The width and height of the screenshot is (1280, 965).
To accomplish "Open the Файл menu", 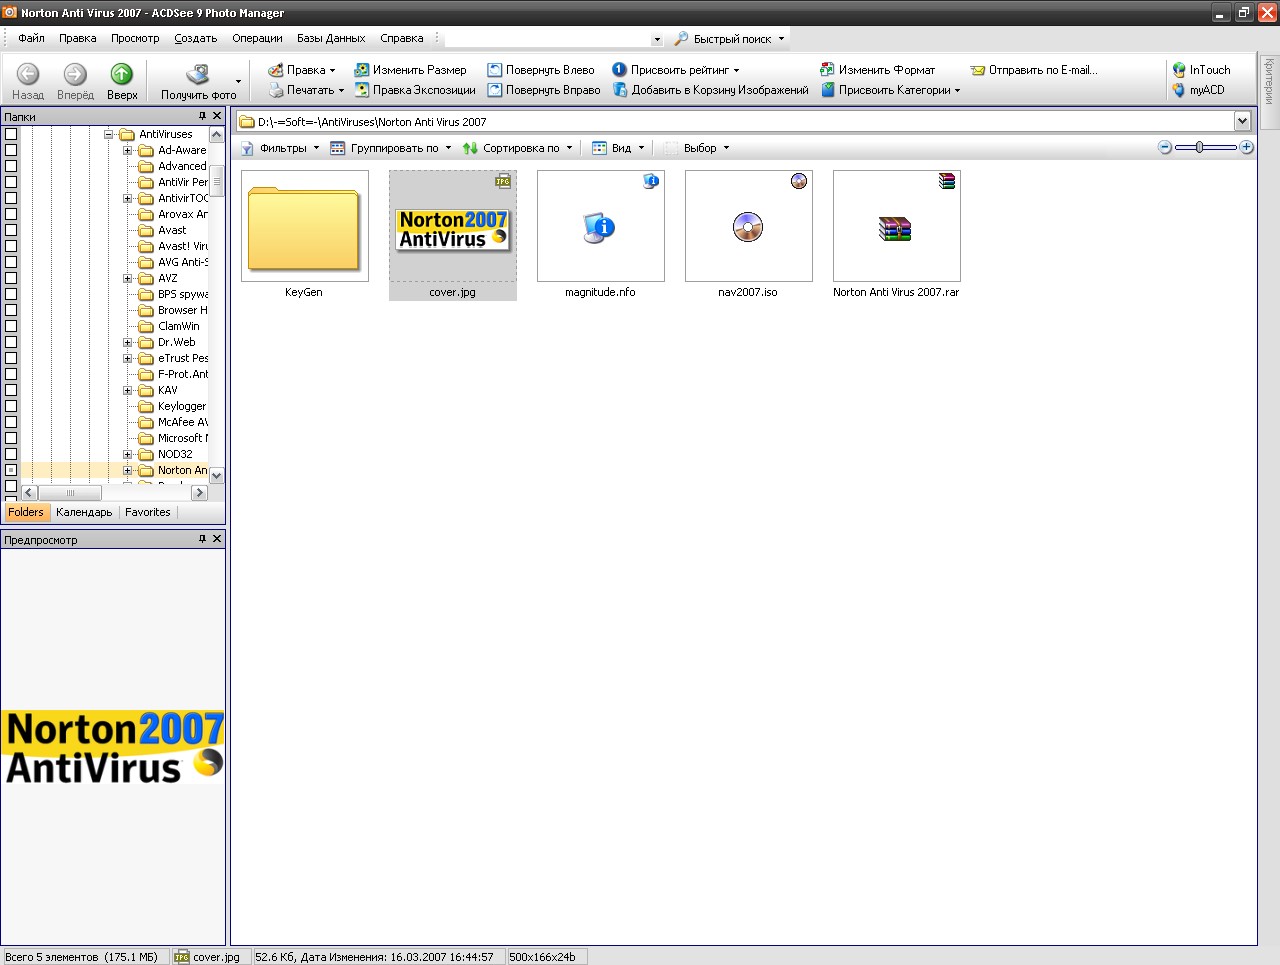I will pyautogui.click(x=31, y=38).
